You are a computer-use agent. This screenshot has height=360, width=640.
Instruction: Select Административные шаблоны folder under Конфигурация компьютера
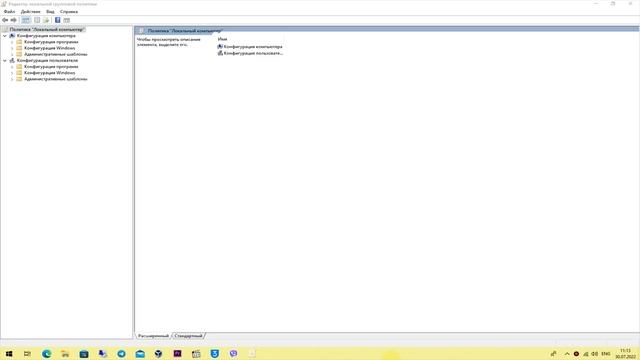click(56, 54)
